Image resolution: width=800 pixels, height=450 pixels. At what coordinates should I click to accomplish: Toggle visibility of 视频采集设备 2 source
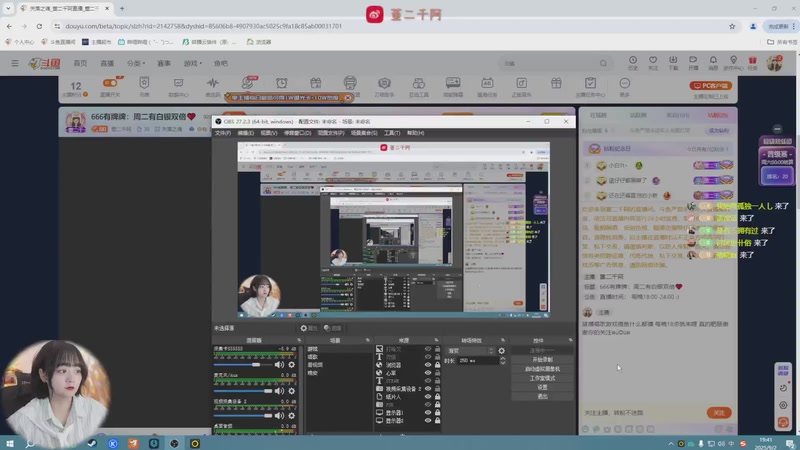428,389
